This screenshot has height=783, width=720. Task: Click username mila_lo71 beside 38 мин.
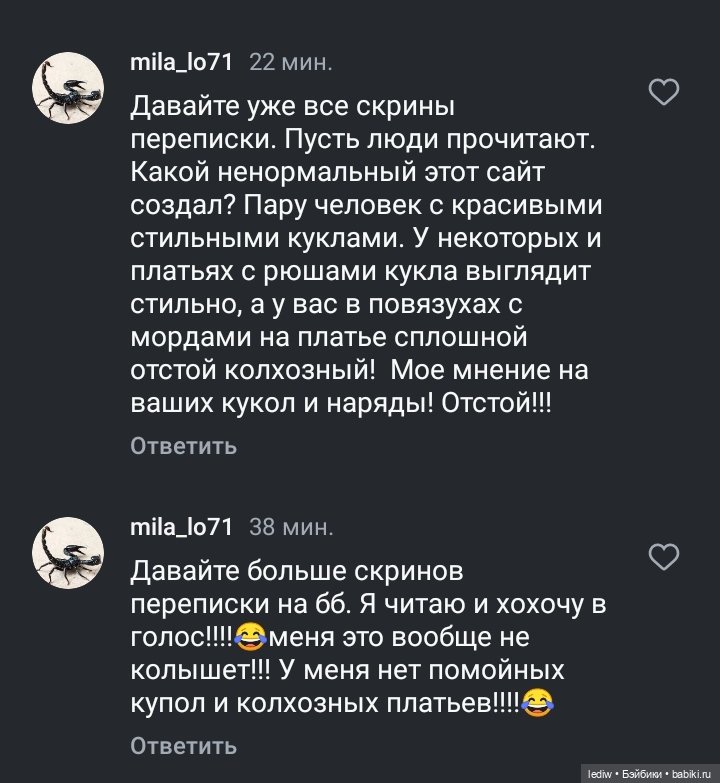(x=181, y=527)
